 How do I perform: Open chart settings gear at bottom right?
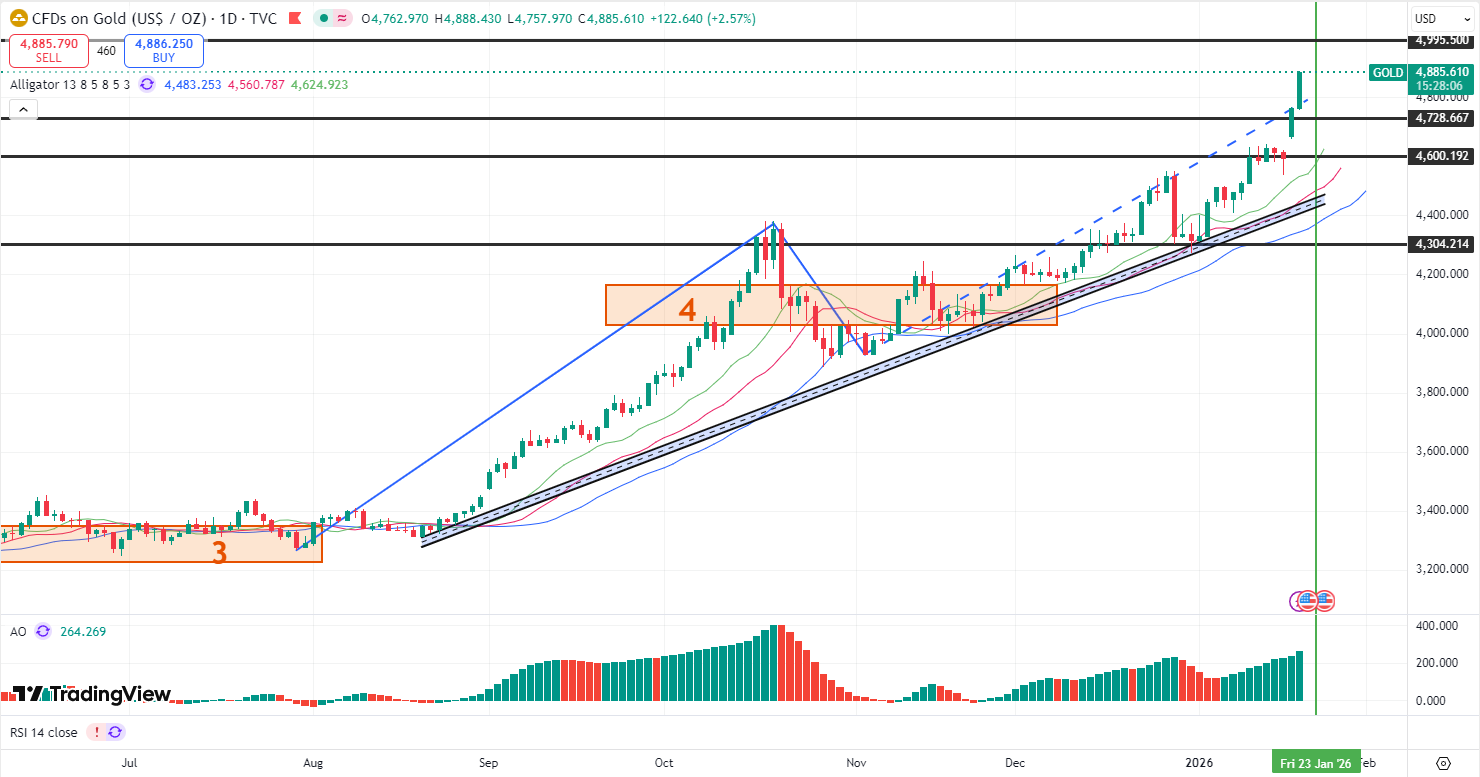click(x=1443, y=763)
